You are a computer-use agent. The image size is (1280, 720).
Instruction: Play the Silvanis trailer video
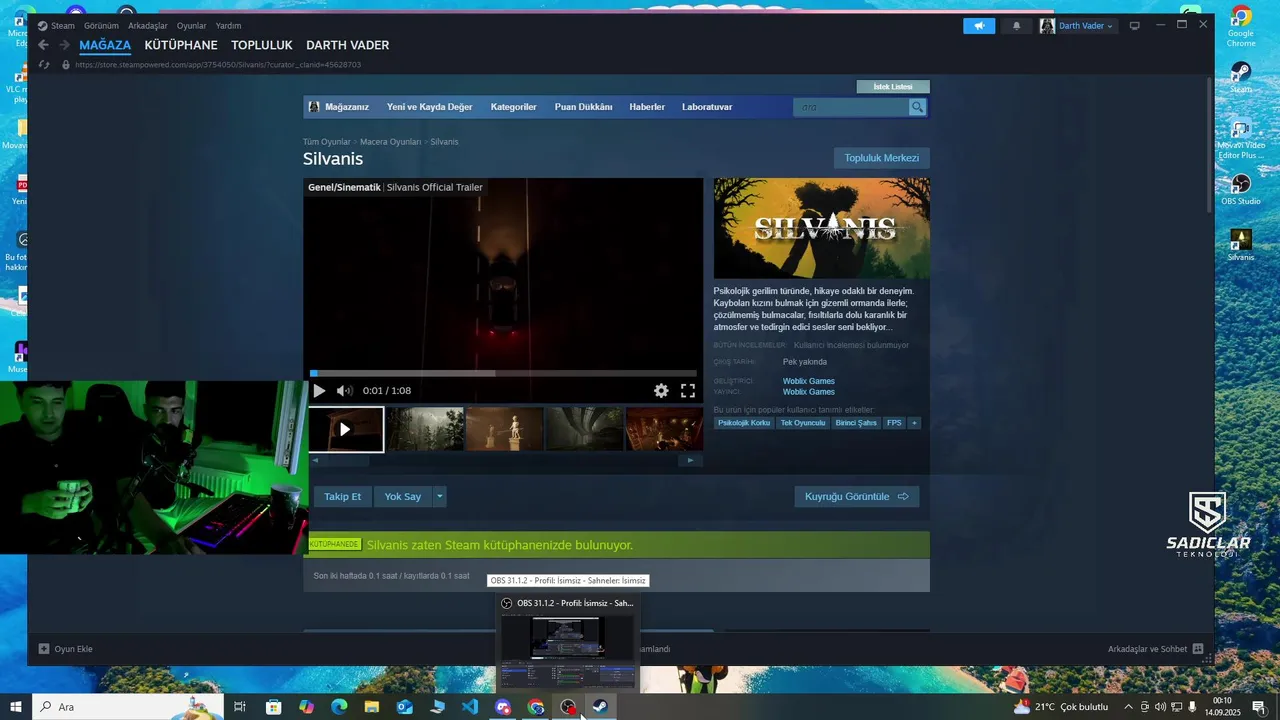coord(320,391)
